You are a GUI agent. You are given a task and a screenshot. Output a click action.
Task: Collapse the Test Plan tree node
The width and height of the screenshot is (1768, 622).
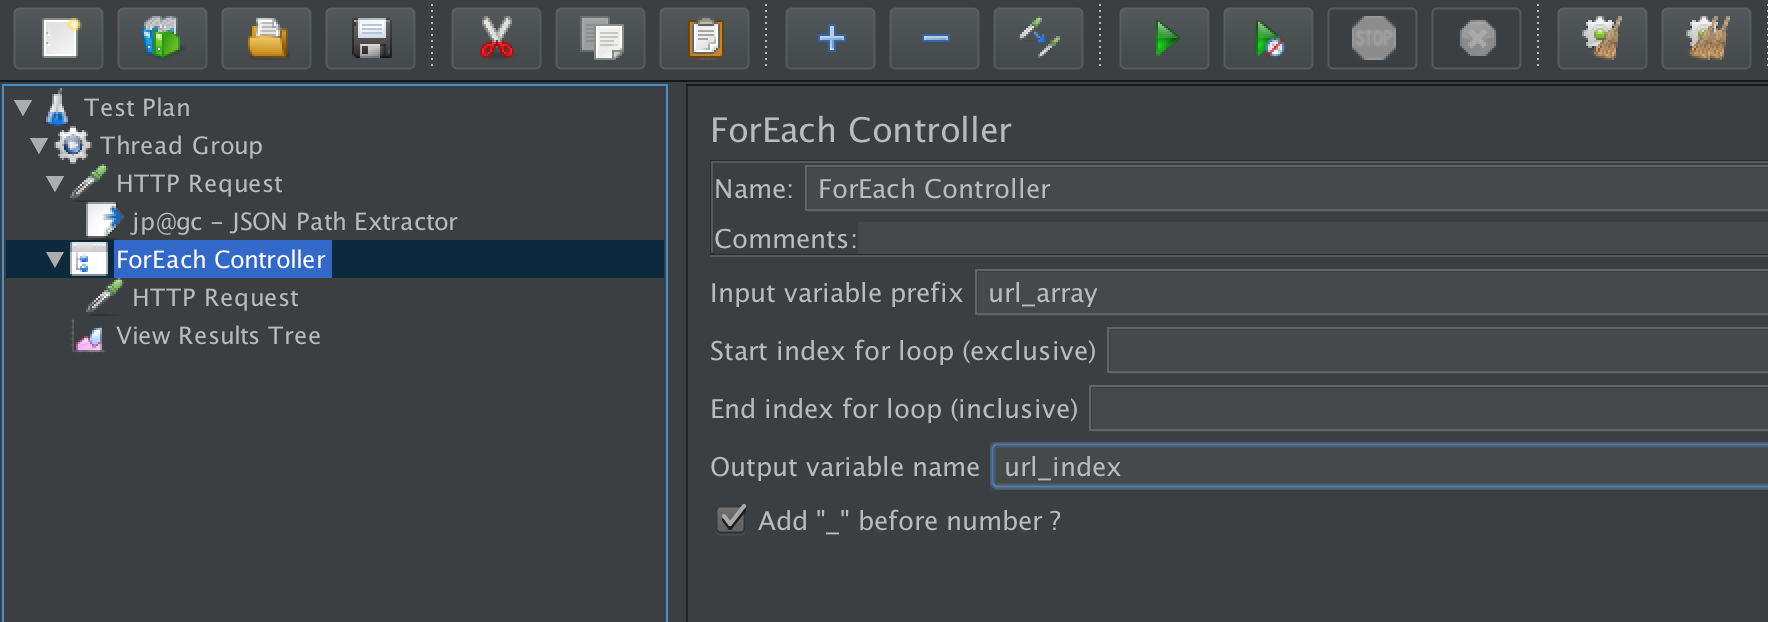(23, 107)
